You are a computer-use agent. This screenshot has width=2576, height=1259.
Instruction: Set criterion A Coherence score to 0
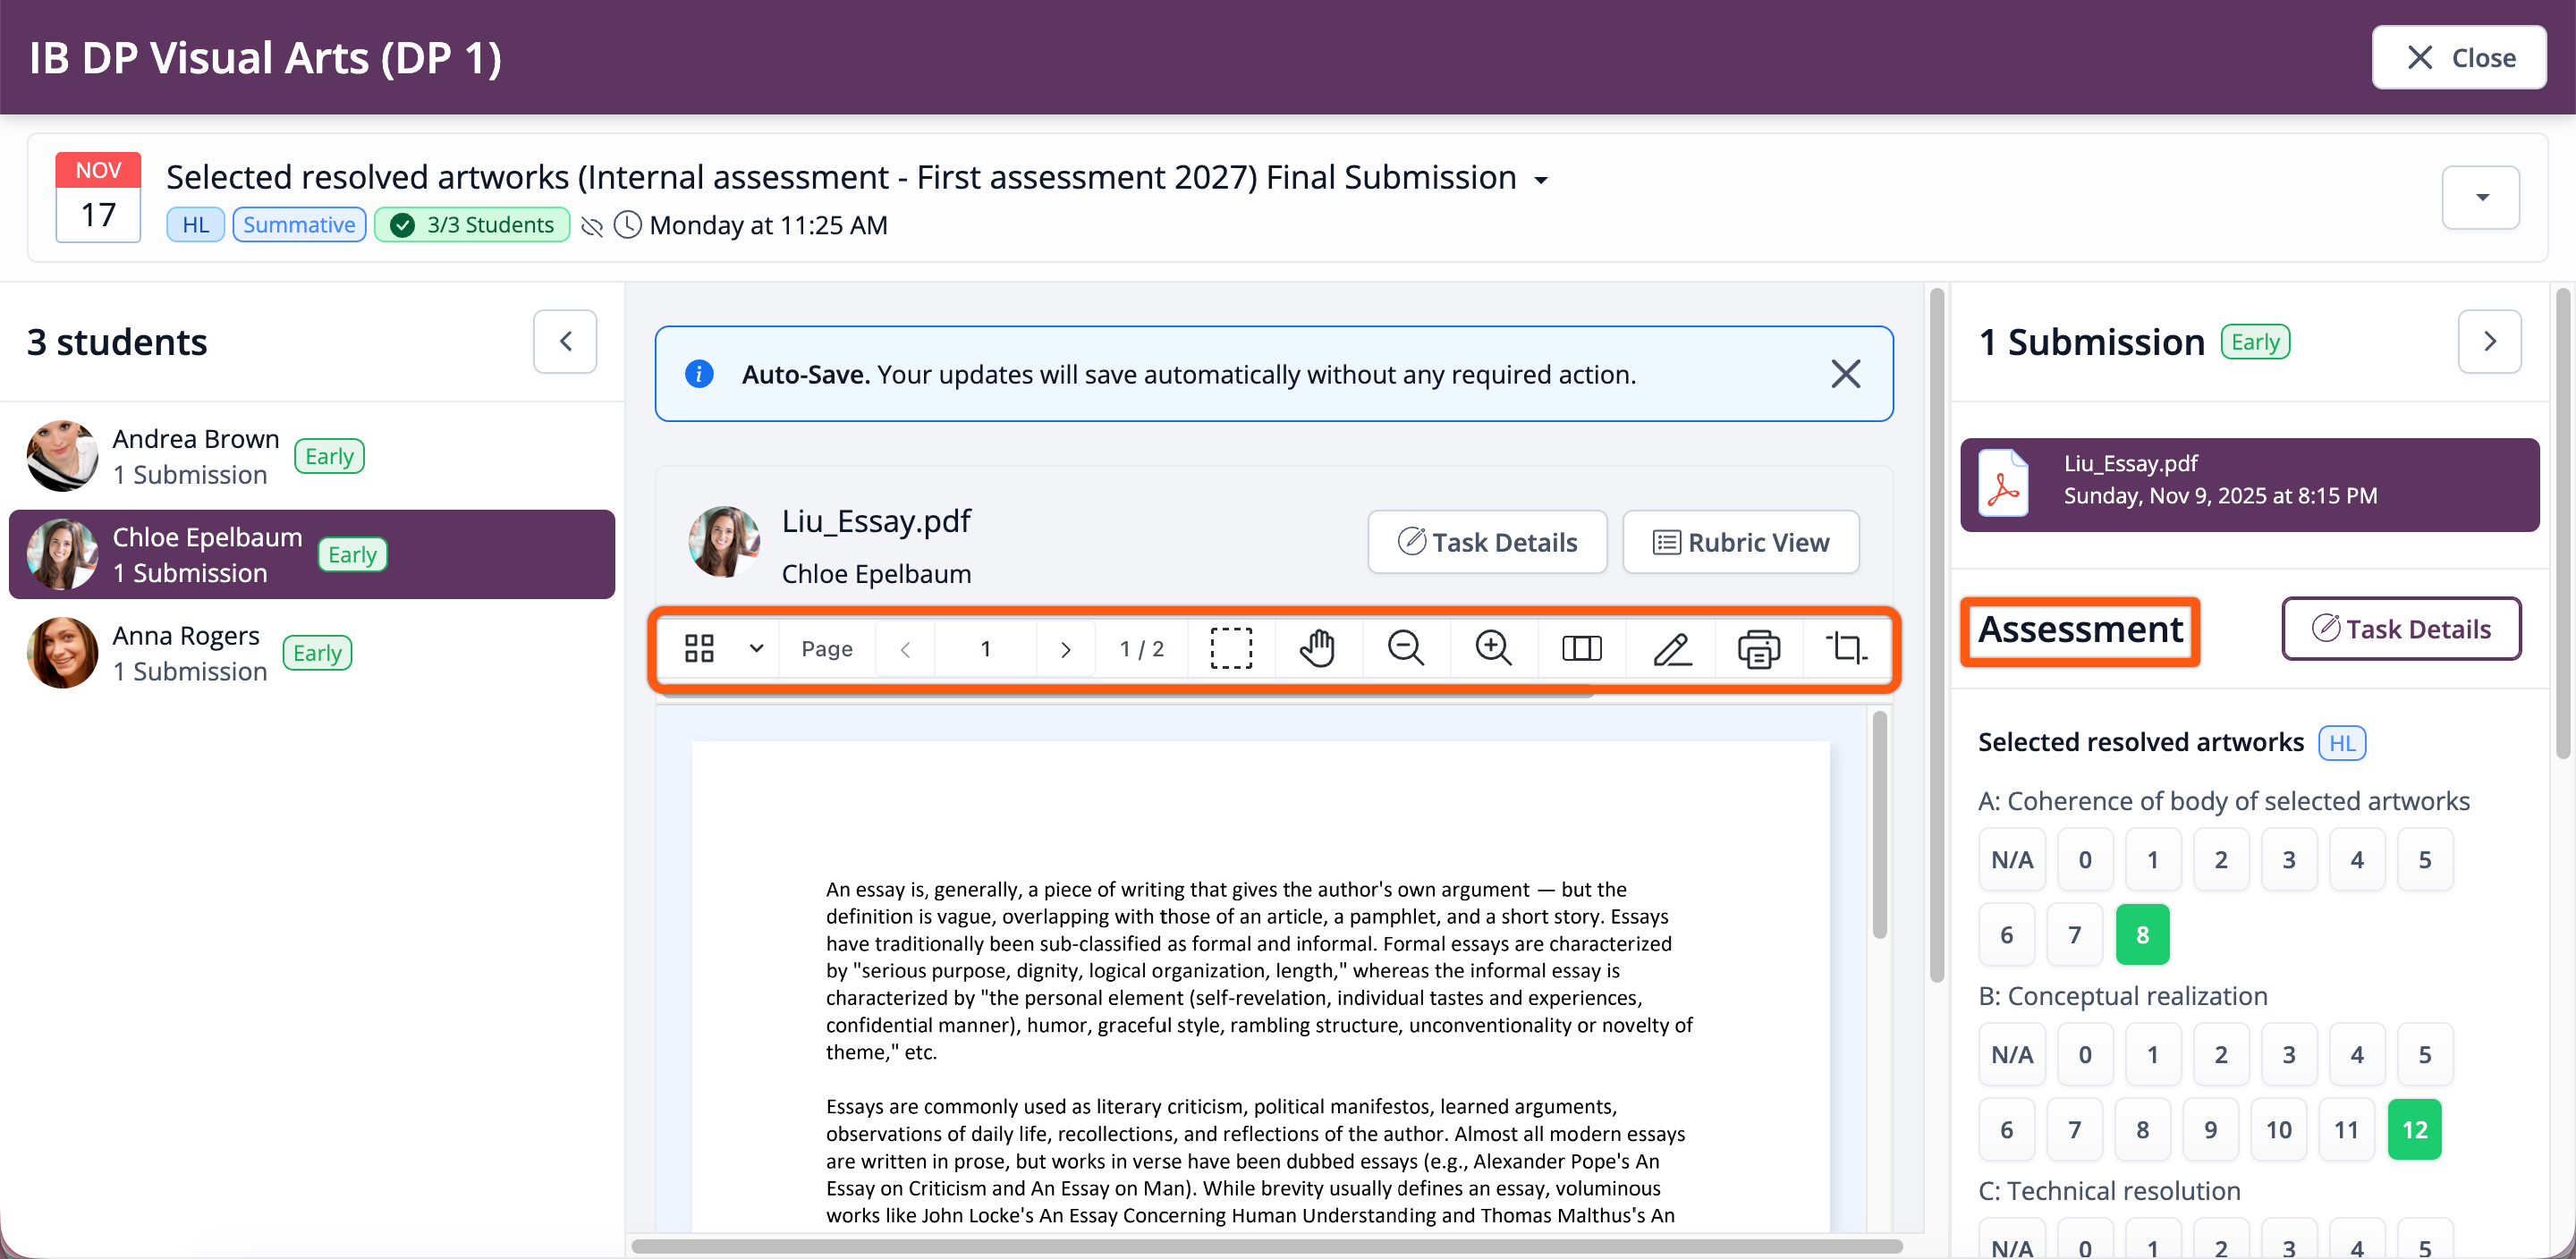(2085, 859)
